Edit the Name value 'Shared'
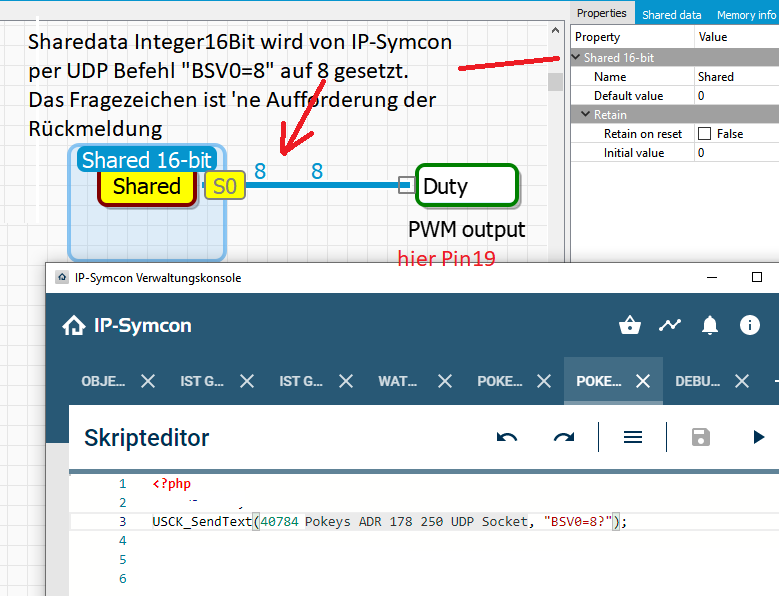The width and height of the screenshot is (779, 596). pos(736,76)
